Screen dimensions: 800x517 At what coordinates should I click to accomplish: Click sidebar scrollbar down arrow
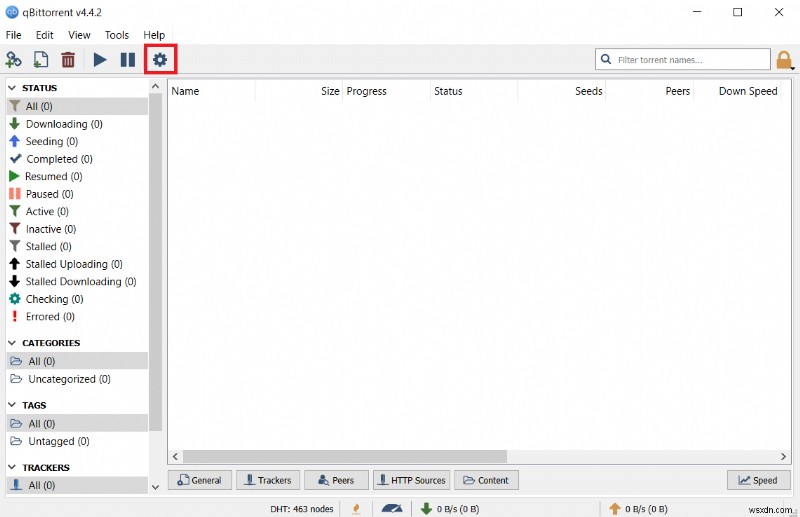coord(156,487)
